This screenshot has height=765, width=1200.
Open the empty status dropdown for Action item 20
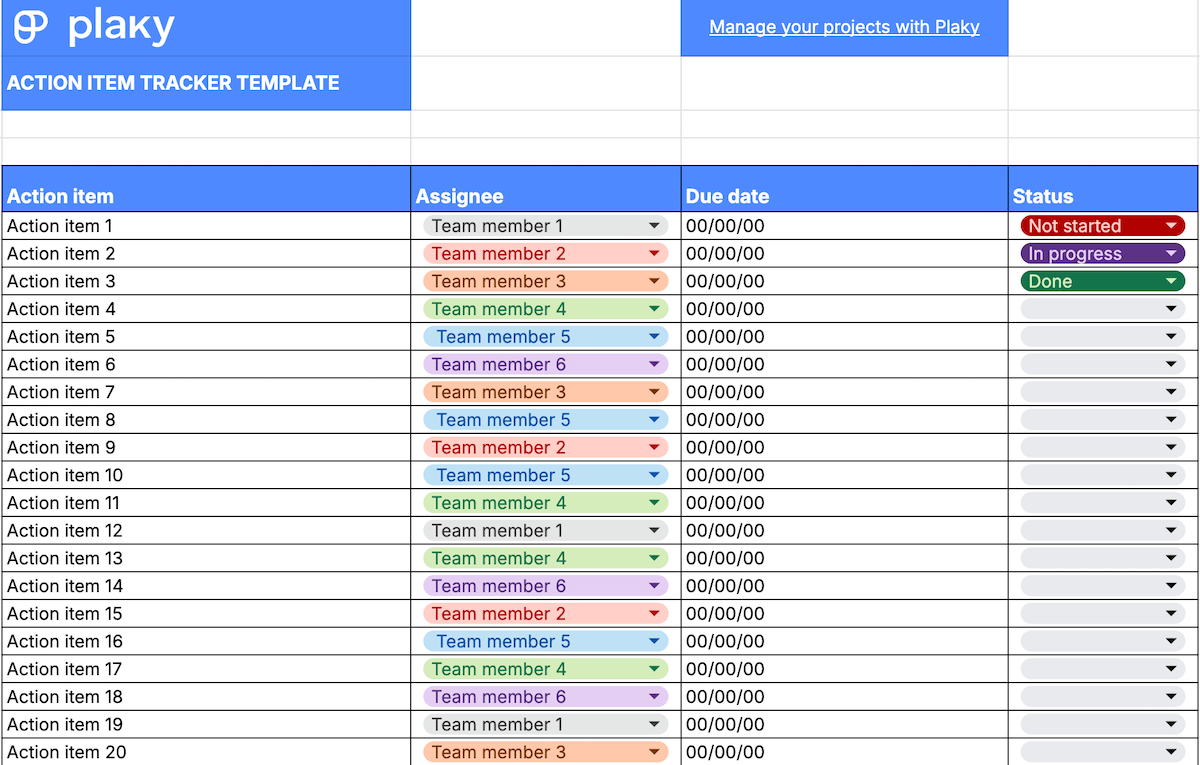point(1102,752)
